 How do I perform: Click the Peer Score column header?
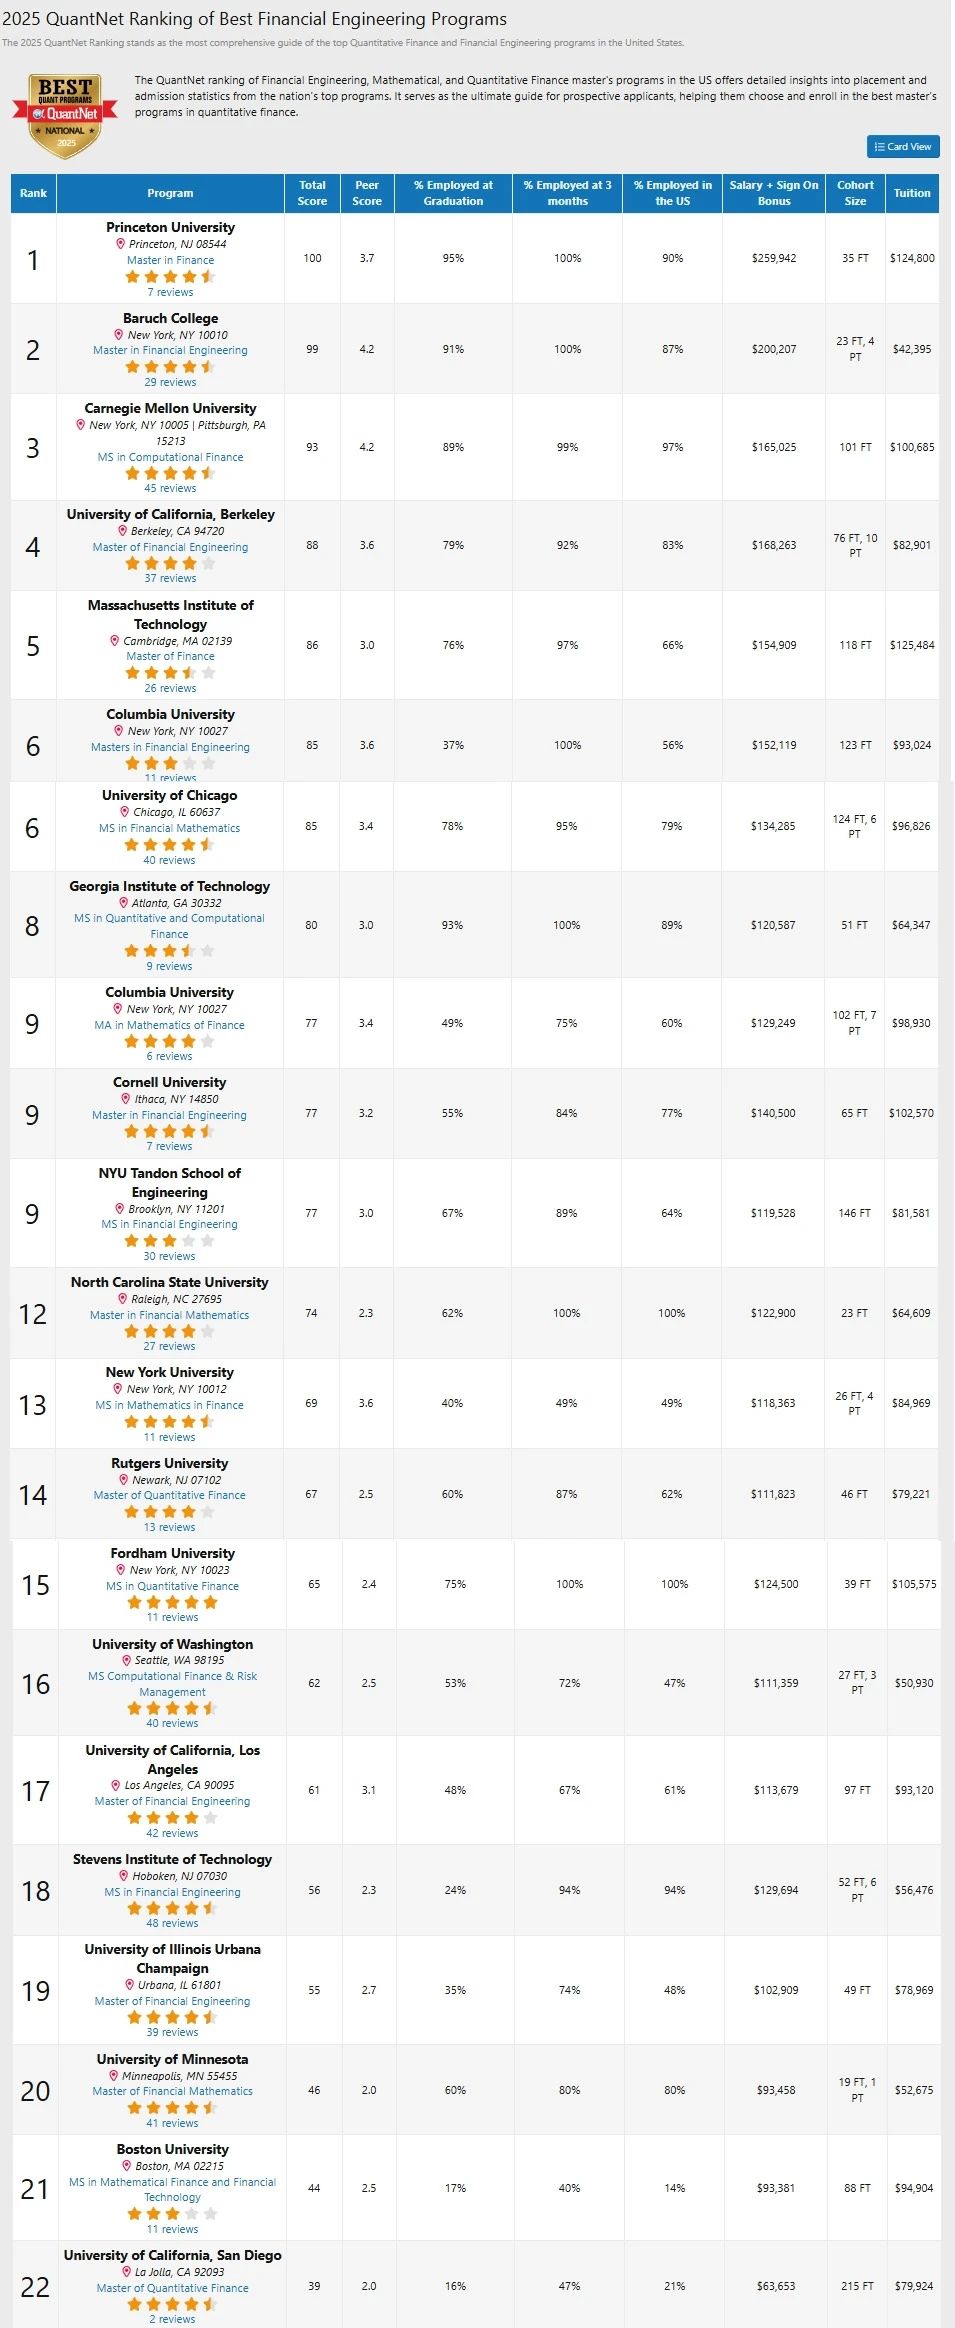(x=367, y=193)
